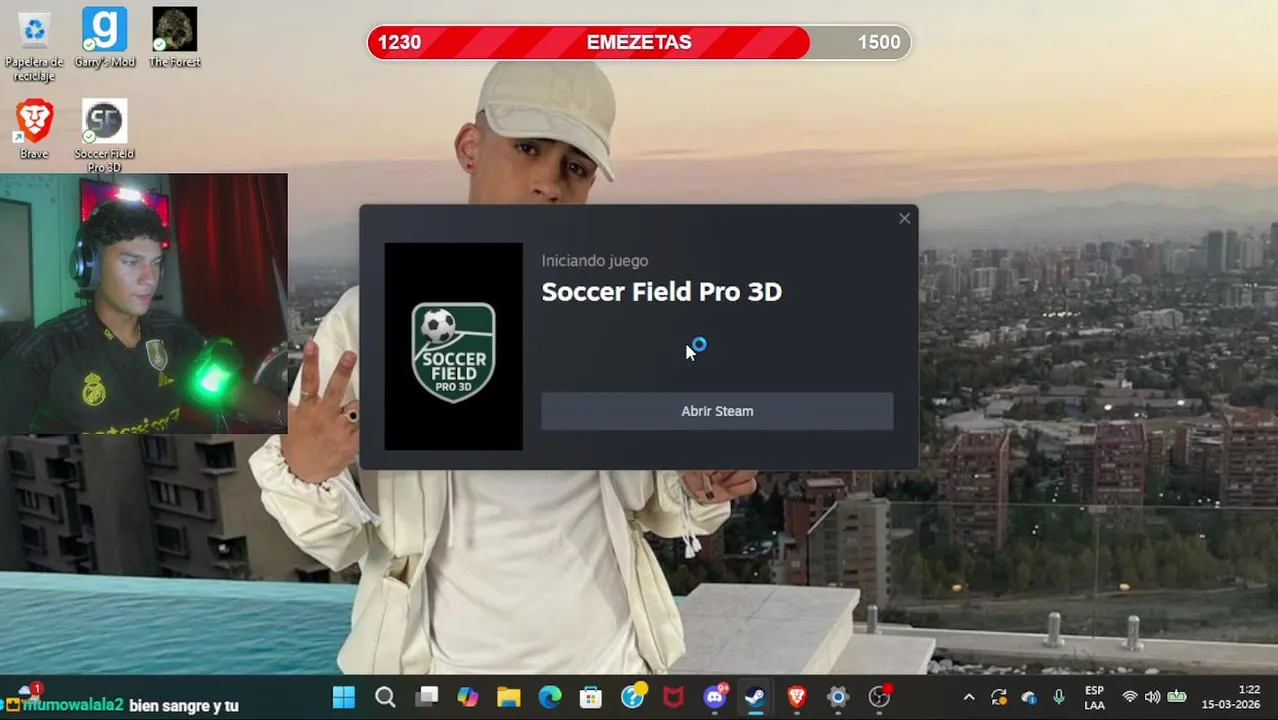The height and width of the screenshot is (720, 1278).
Task: Close the Soccer Field Pro 3D launch dialog
Action: click(x=904, y=218)
